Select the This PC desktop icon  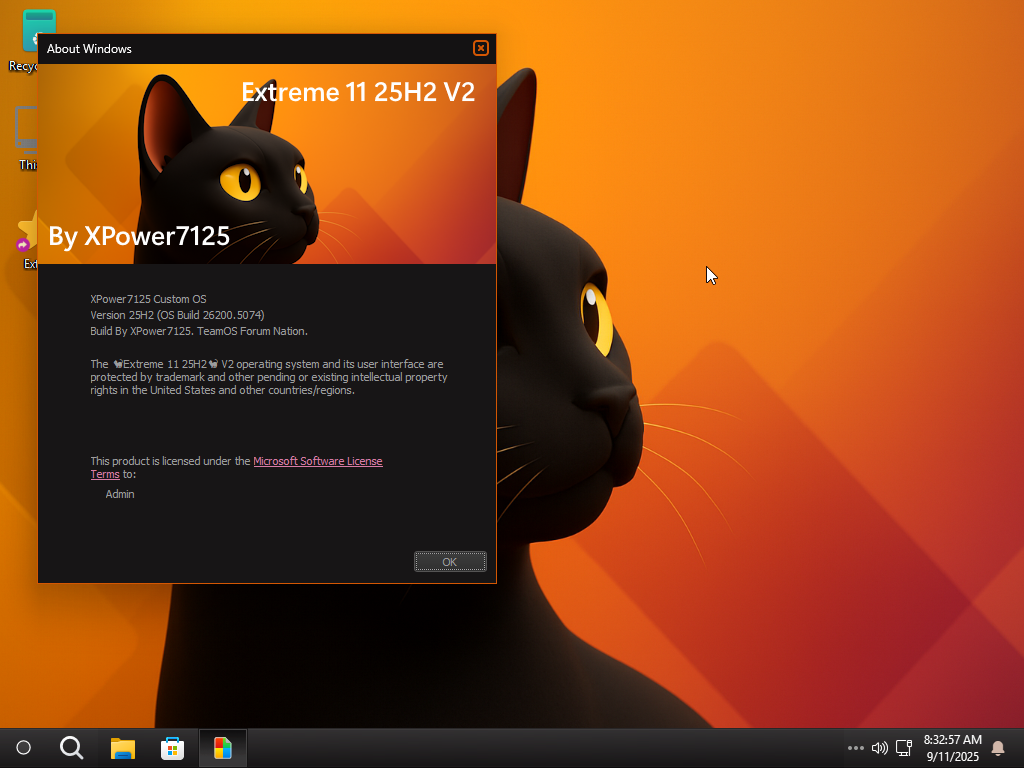coord(26,138)
